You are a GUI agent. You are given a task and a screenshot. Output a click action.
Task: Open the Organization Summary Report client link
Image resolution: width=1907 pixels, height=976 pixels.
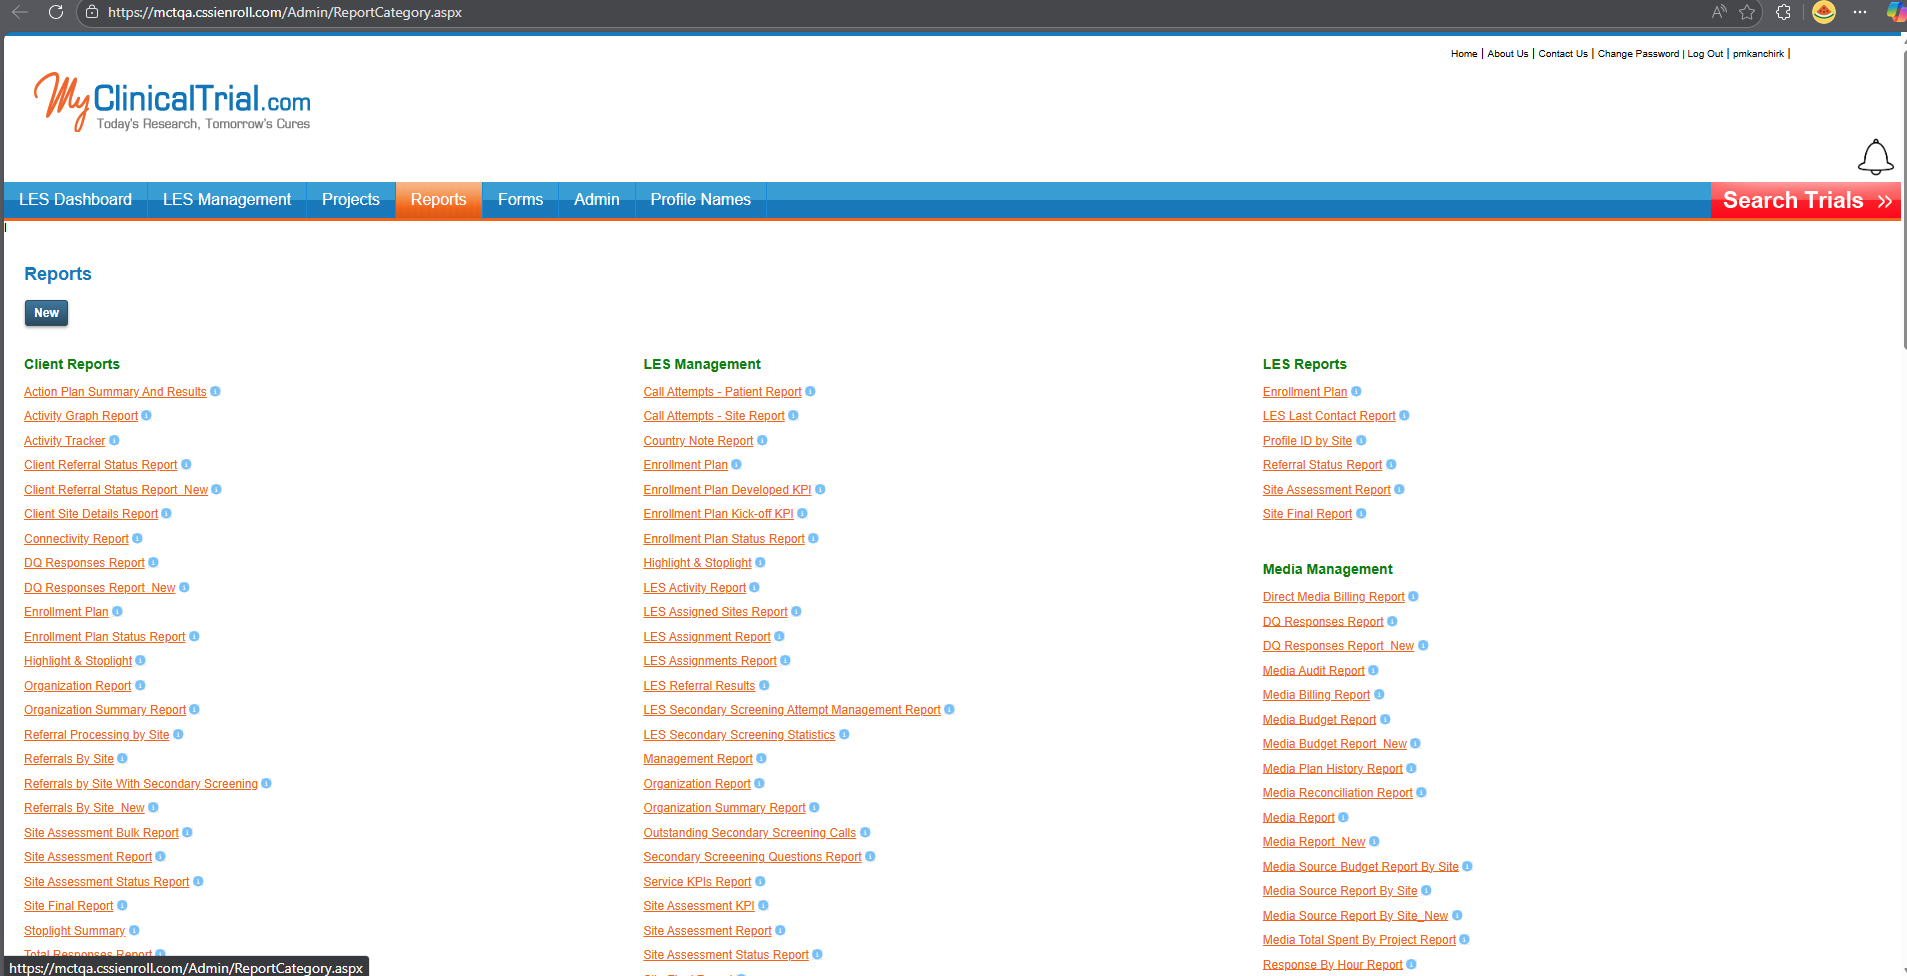[105, 710]
